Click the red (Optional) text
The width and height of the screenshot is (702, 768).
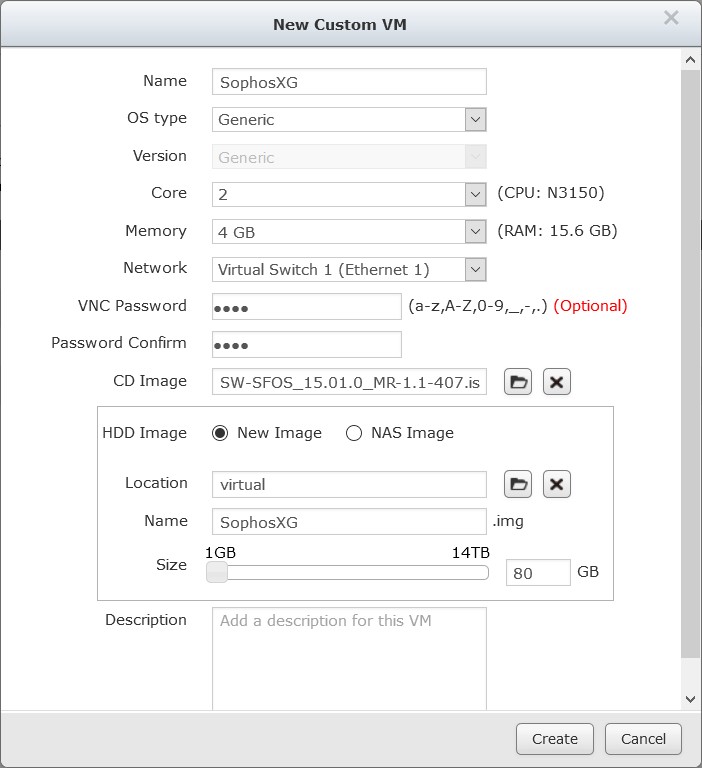pyautogui.click(x=590, y=306)
